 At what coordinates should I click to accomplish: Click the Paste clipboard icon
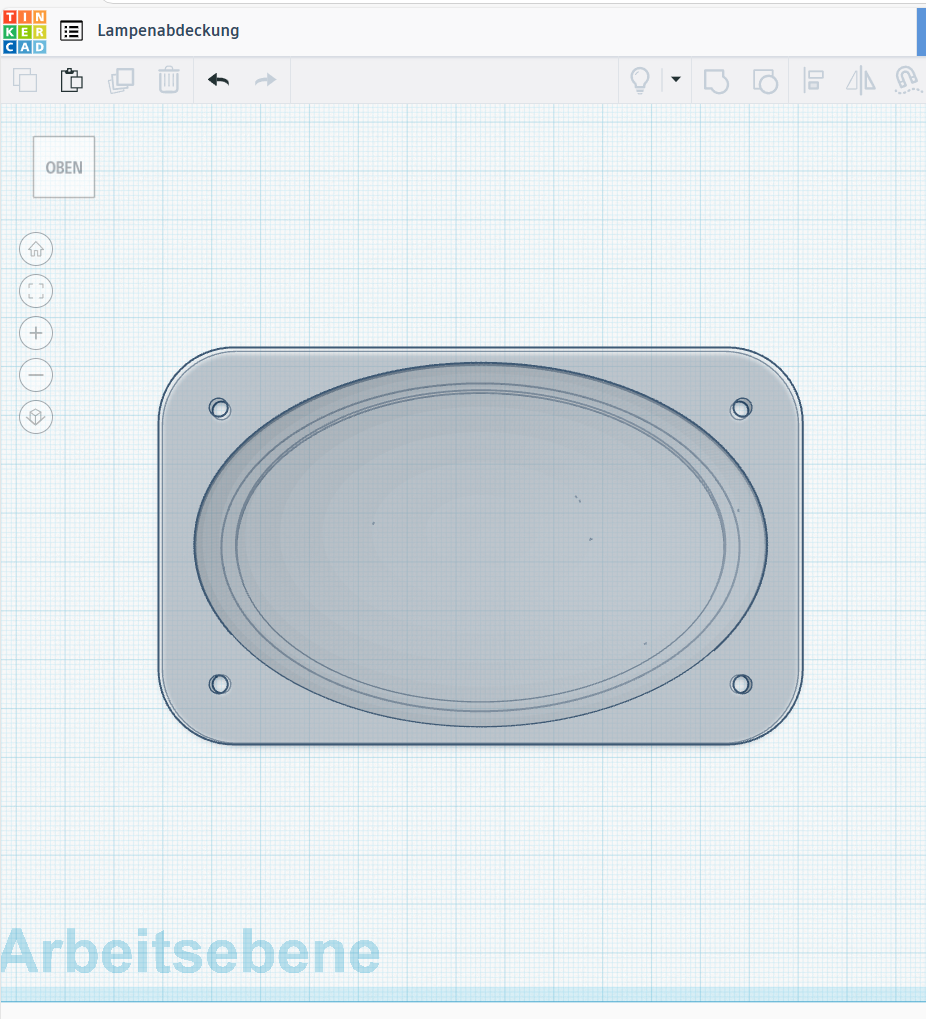pos(71,81)
